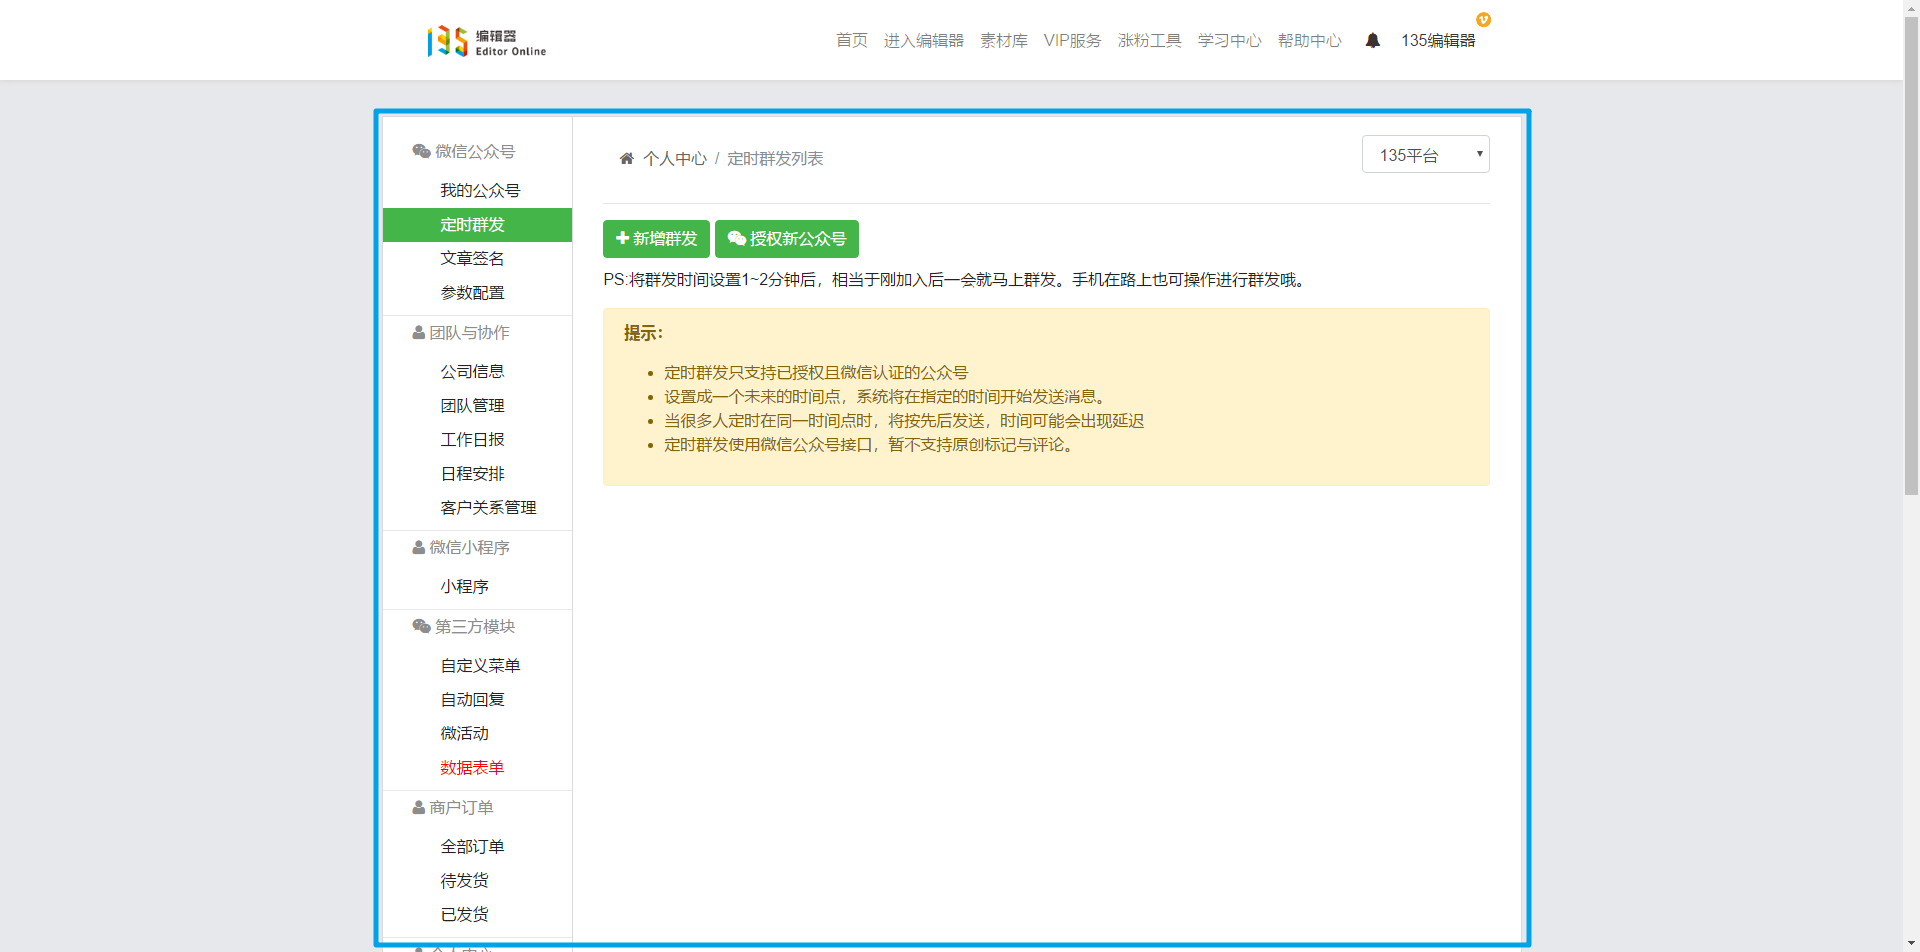
Task: Click the orange VIP badge icon
Action: point(1483,20)
